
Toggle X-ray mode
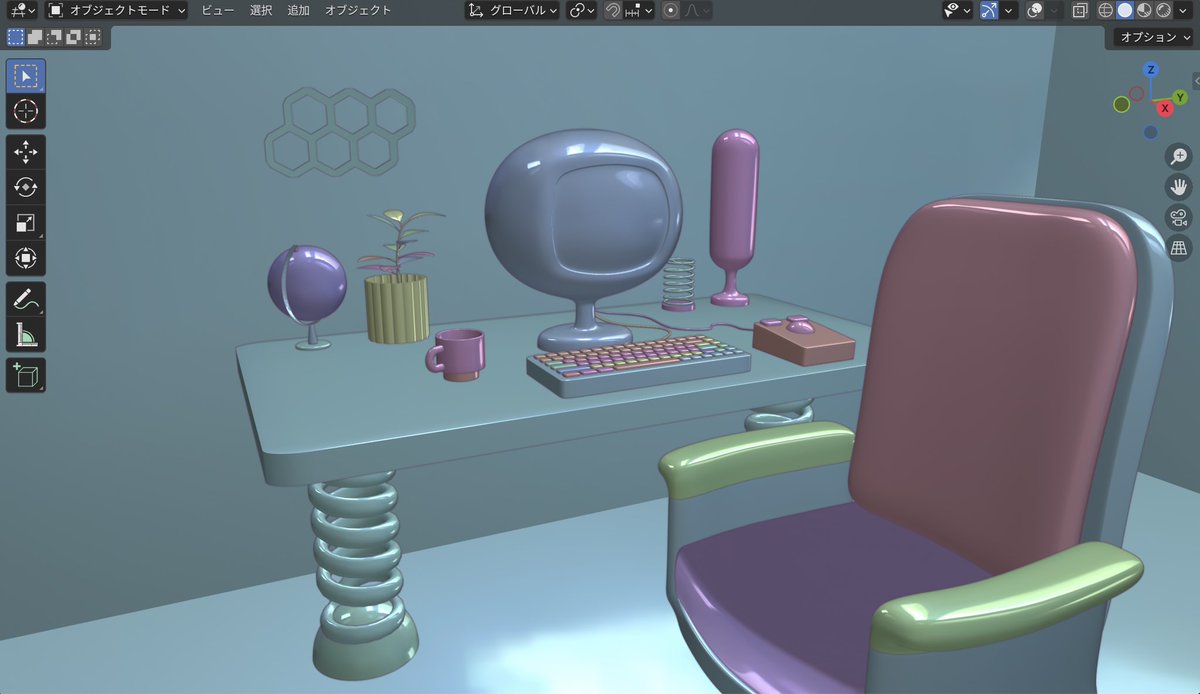tap(1081, 10)
